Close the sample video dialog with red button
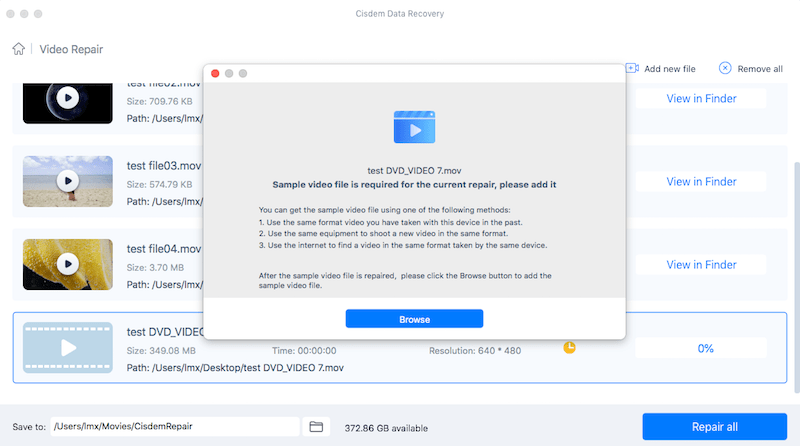 click(215, 73)
